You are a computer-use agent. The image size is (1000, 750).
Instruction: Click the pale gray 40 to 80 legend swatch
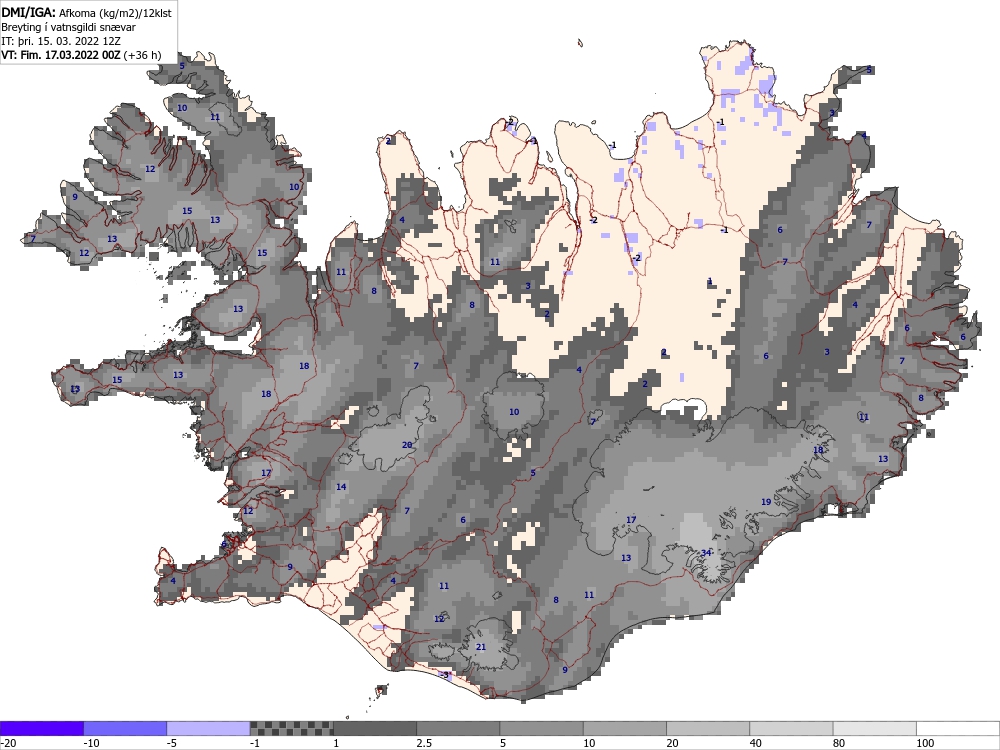point(791,728)
